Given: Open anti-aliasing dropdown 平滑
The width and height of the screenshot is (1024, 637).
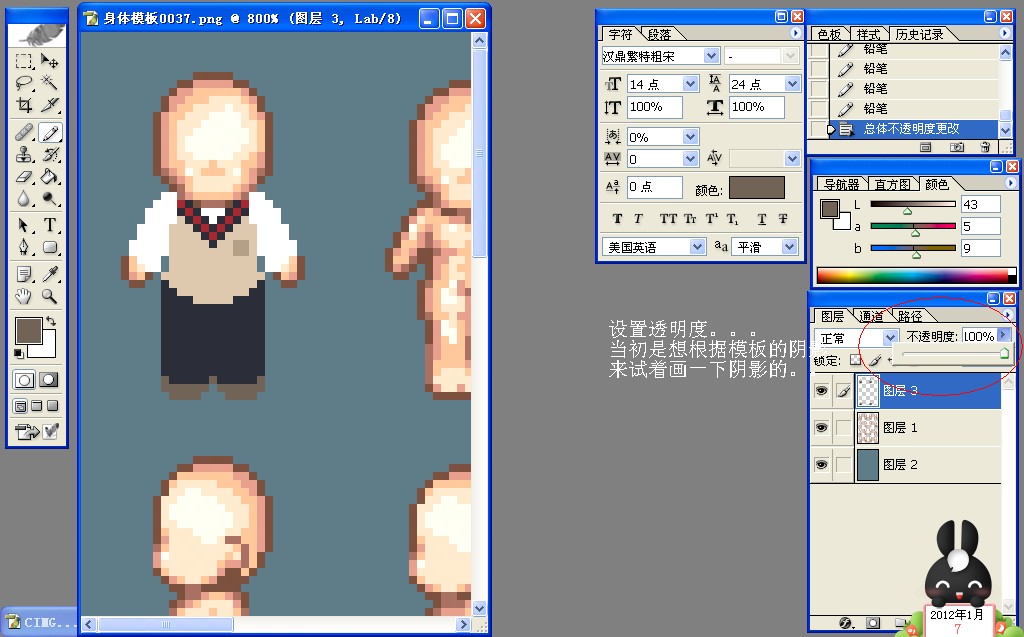Looking at the screenshot, I should [790, 247].
